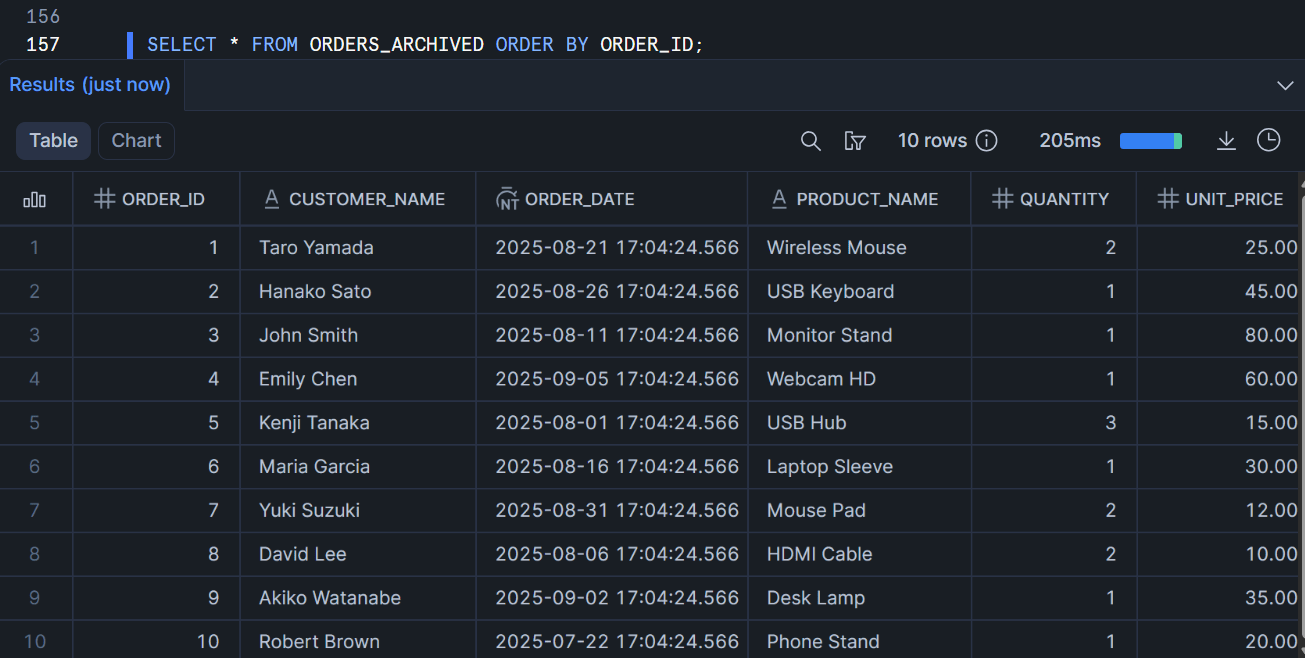Image resolution: width=1305 pixels, height=658 pixels.
Task: Click the ORDER_ID number type icon
Action: click(x=104, y=199)
